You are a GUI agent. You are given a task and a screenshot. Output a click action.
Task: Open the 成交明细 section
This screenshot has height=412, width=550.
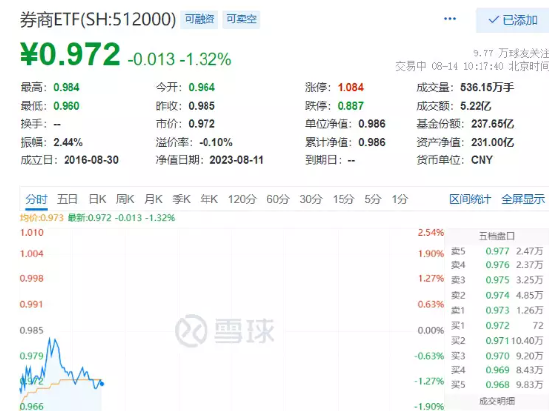(497, 401)
